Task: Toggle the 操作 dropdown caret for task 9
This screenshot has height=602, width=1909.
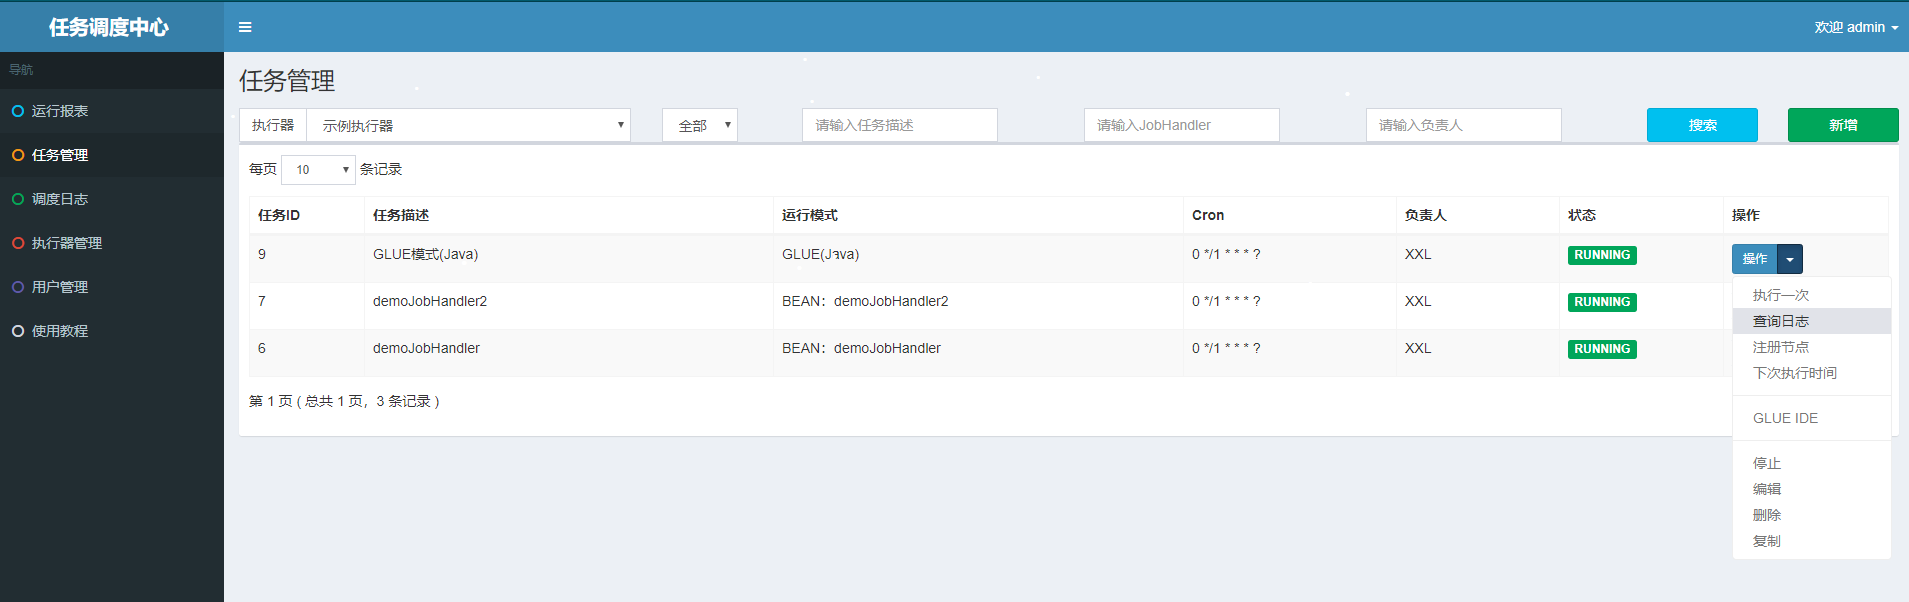Action: pos(1790,259)
